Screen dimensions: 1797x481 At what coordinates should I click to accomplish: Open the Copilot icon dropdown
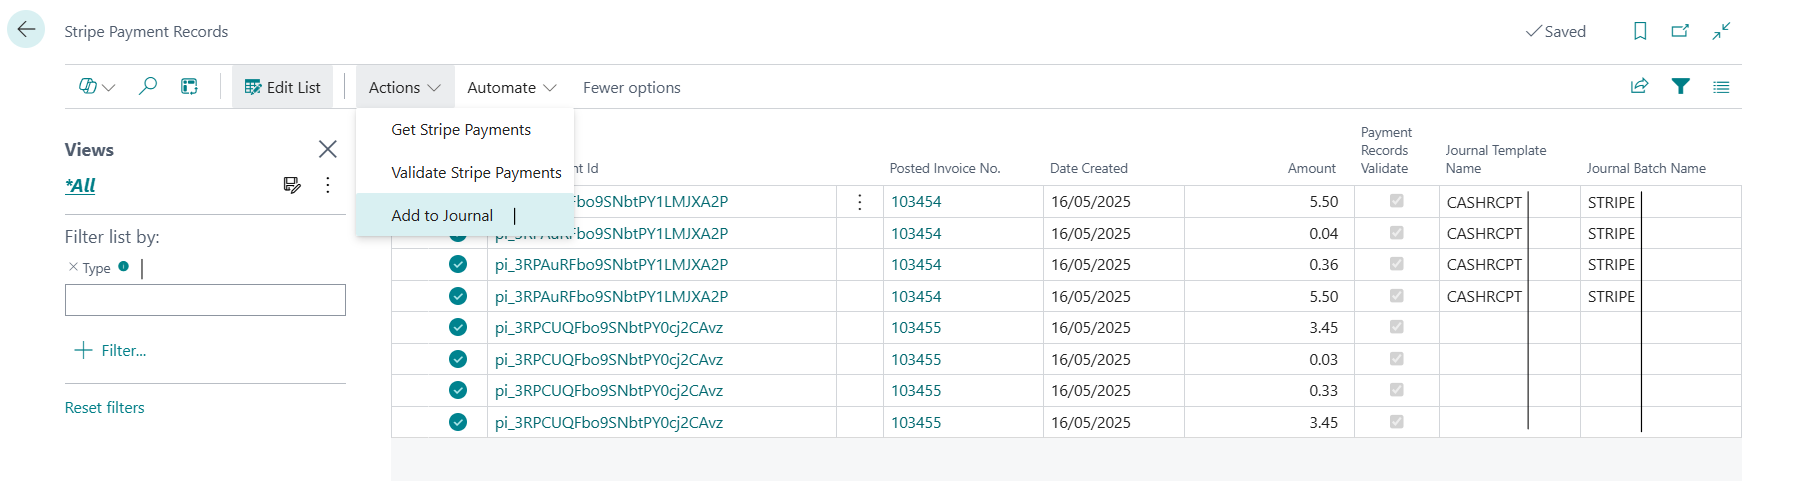coord(97,87)
